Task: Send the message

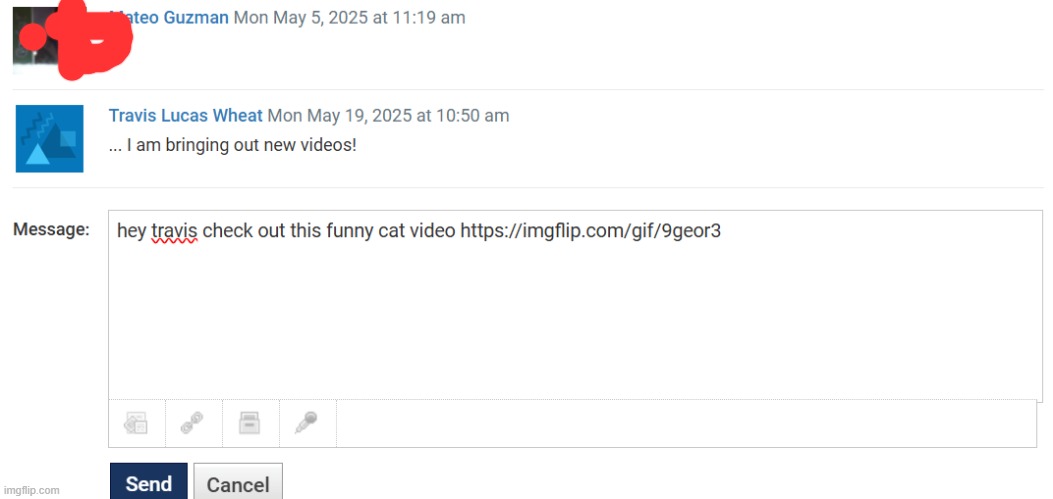Action: tap(148, 482)
